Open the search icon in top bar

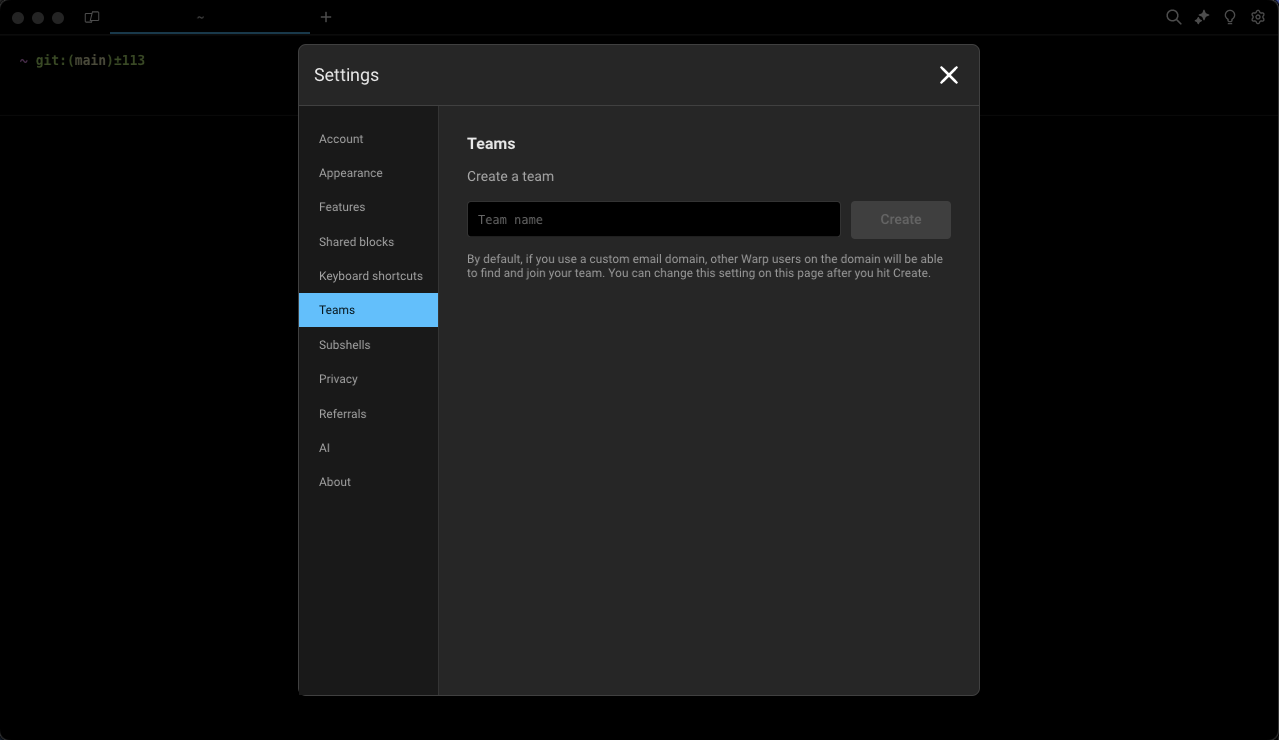1174,17
